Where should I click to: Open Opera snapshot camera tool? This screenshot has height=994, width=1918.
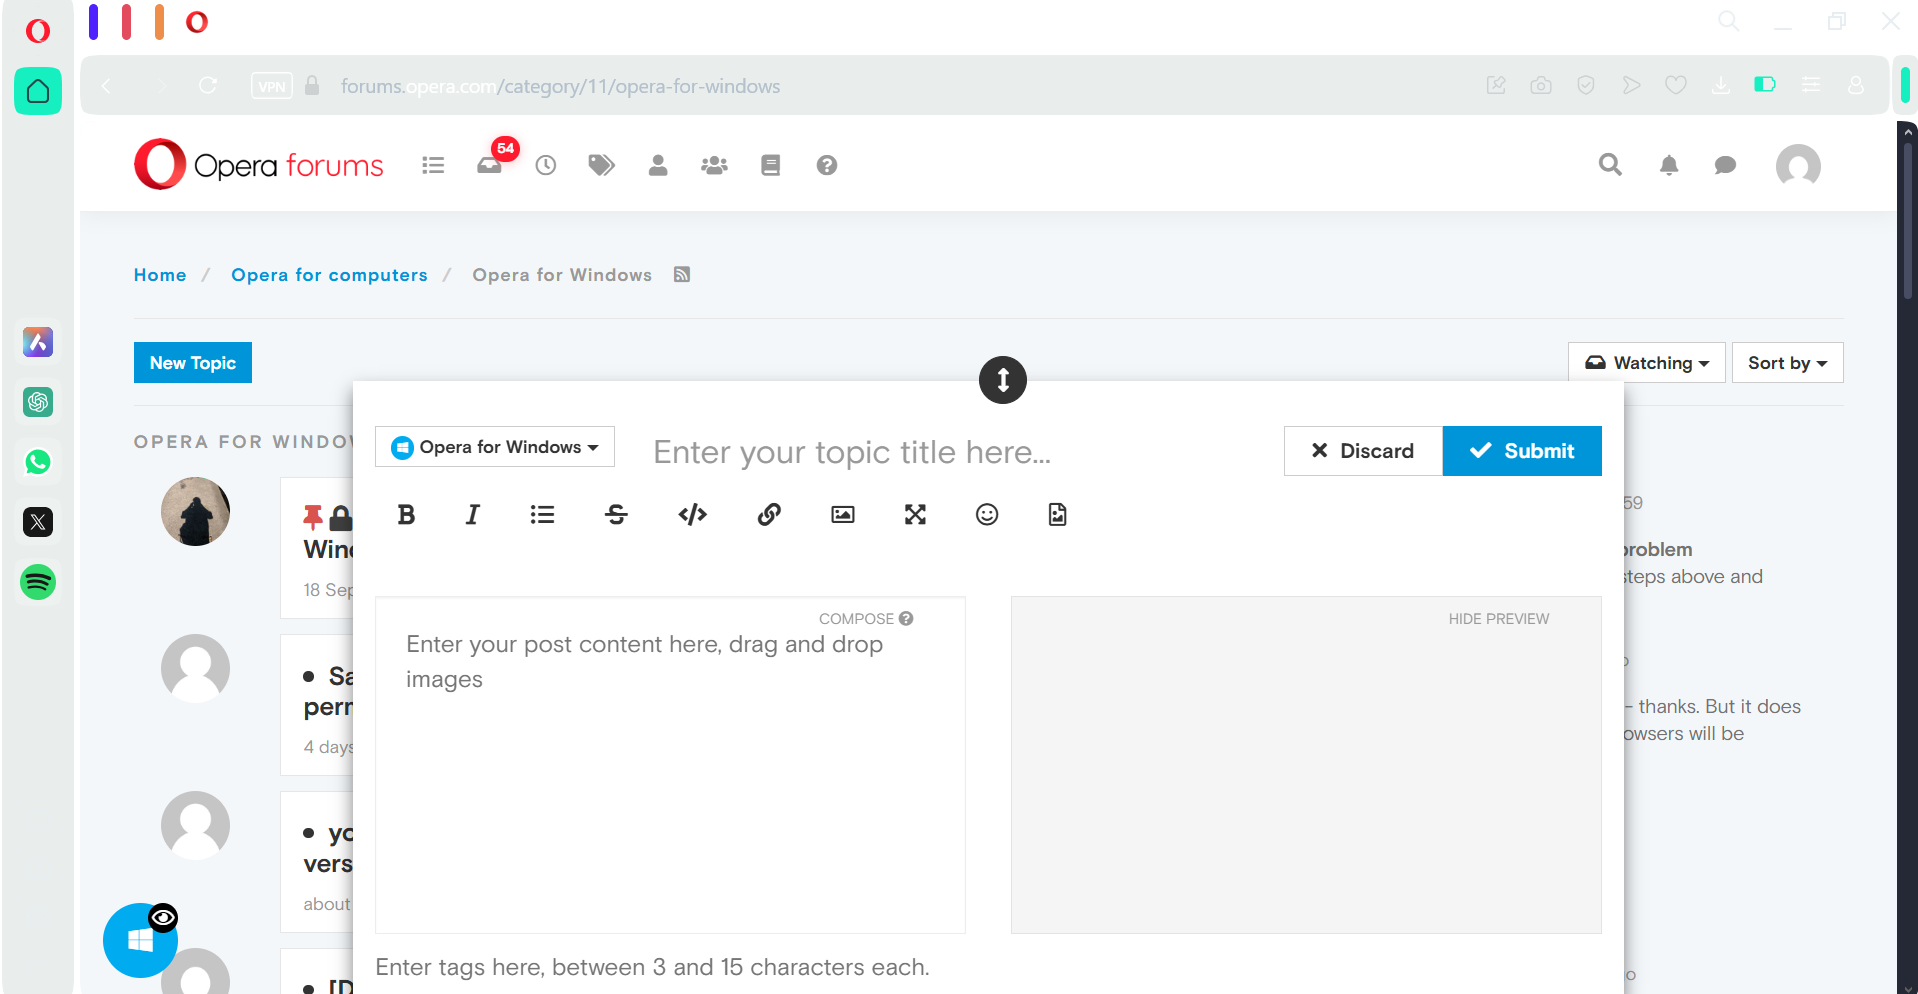tap(1541, 85)
